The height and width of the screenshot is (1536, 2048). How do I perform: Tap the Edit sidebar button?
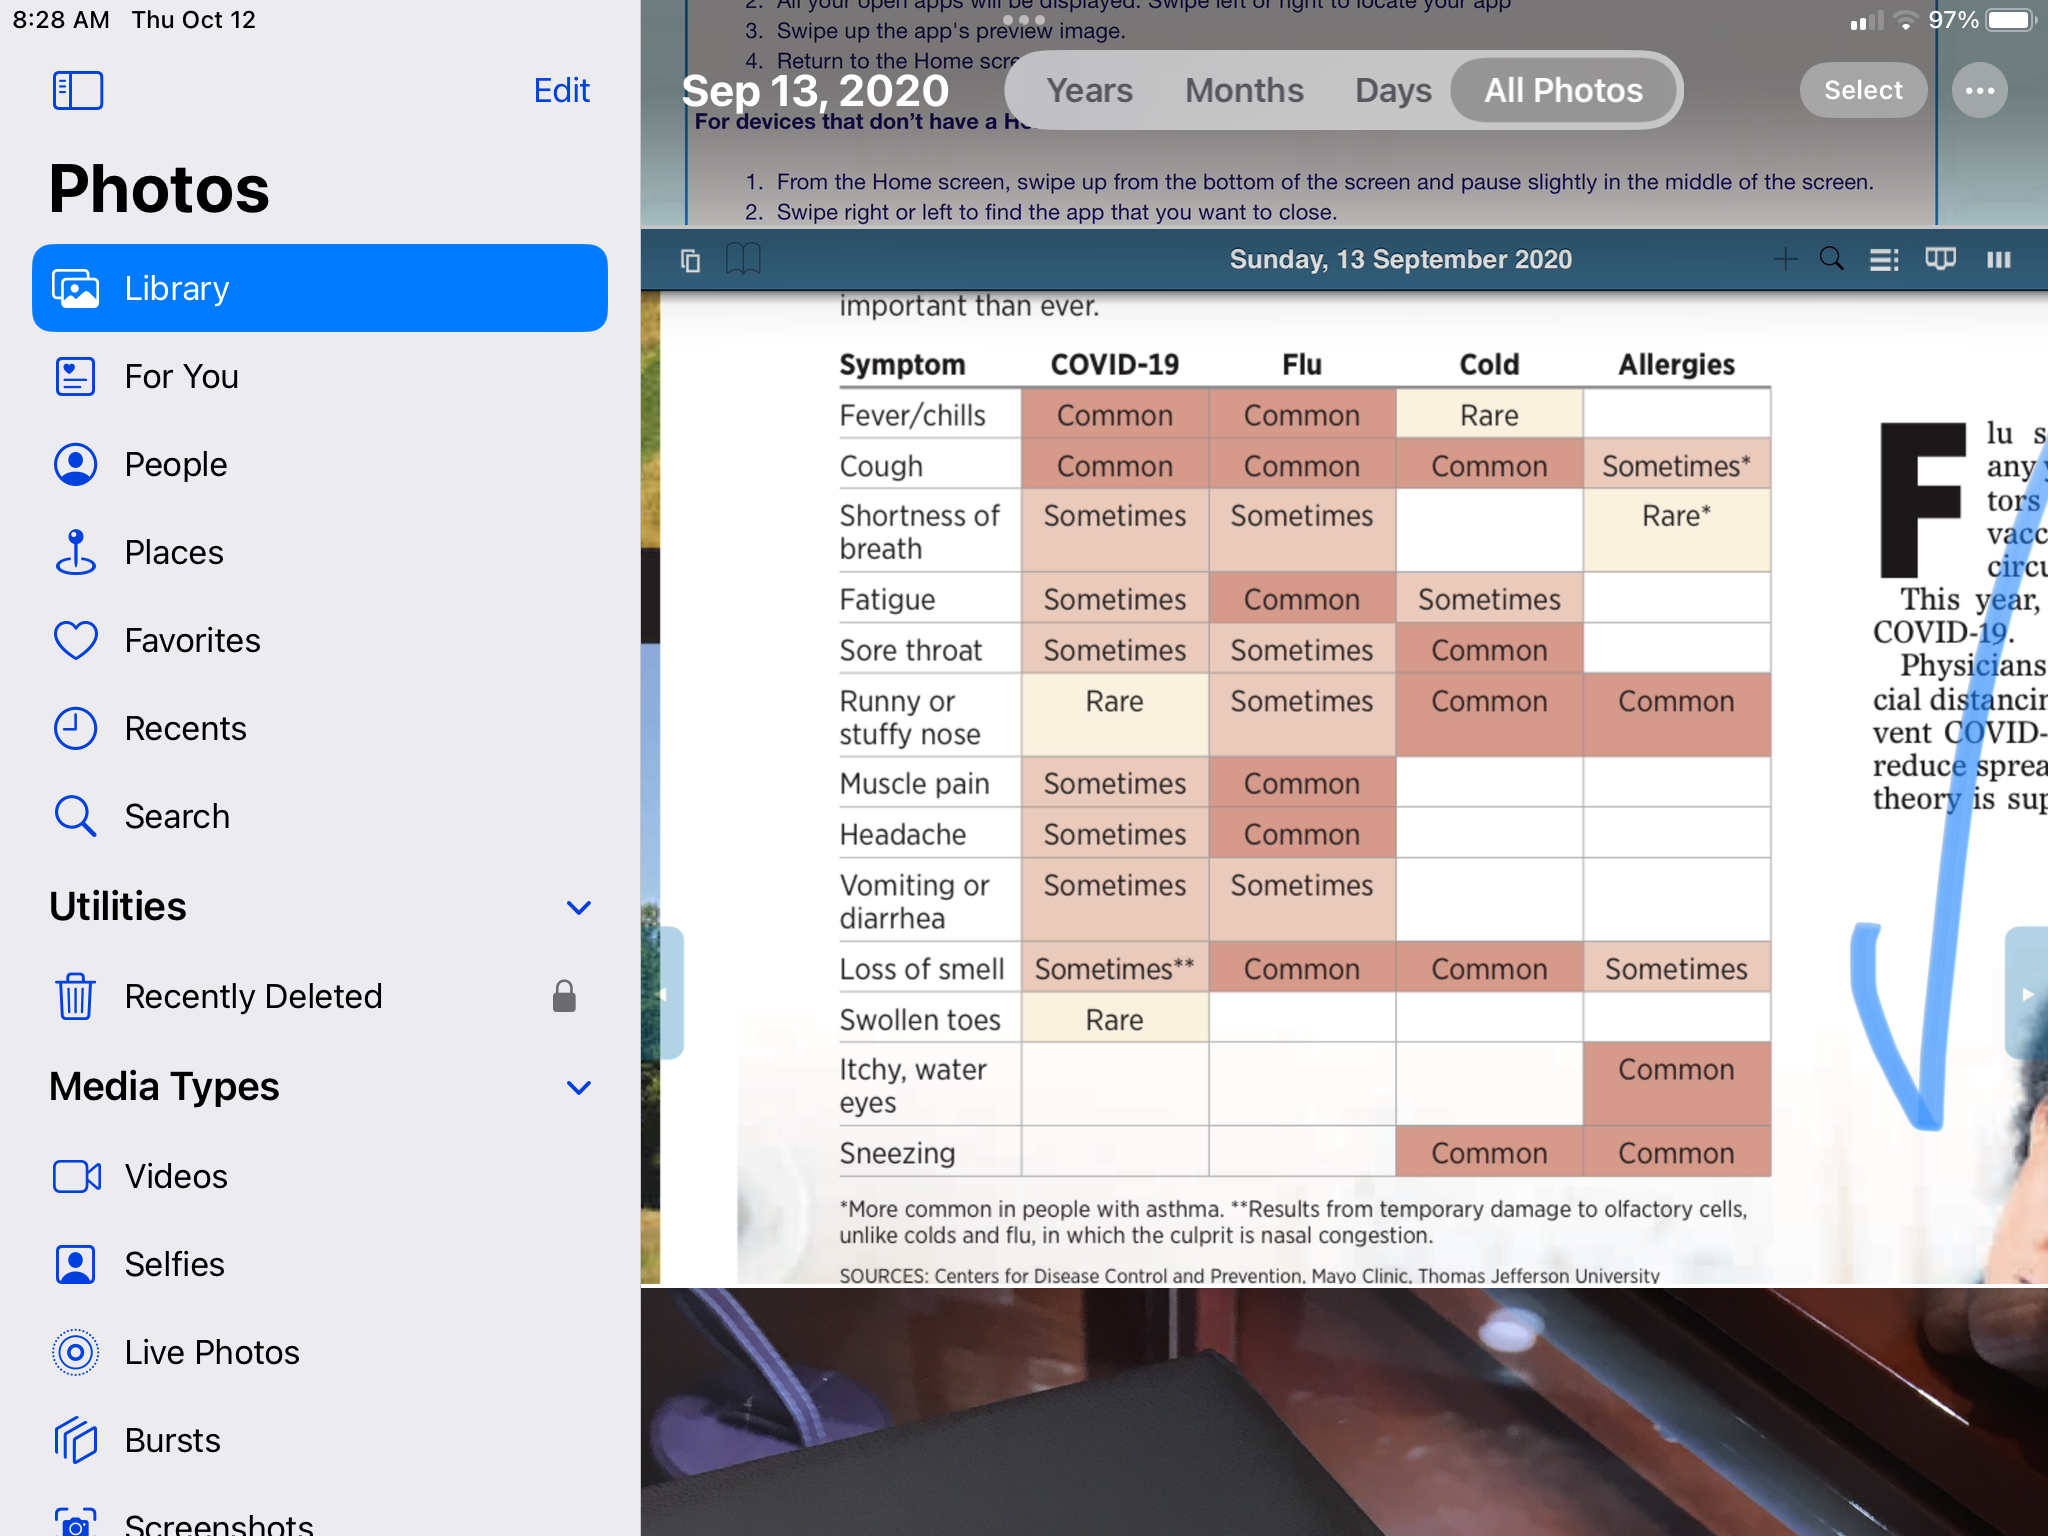pos(561,90)
